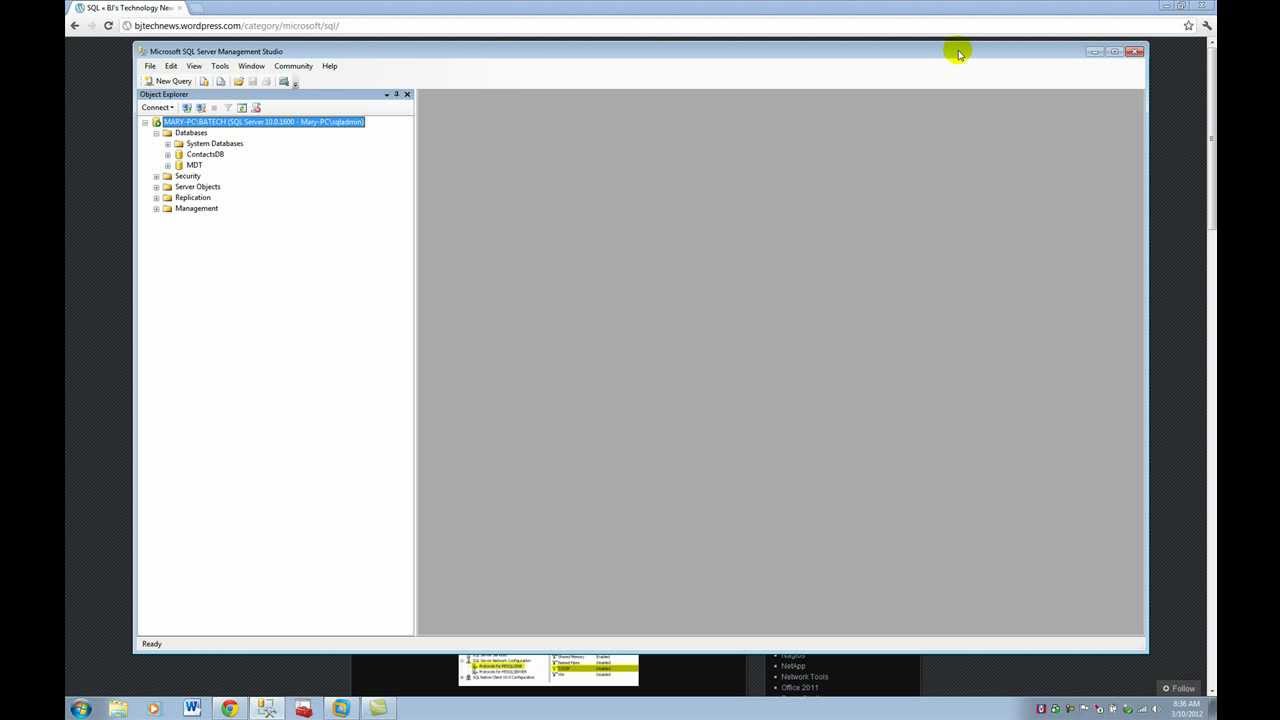This screenshot has width=1280, height=720.
Task: Open the Help menu
Action: pyautogui.click(x=330, y=66)
